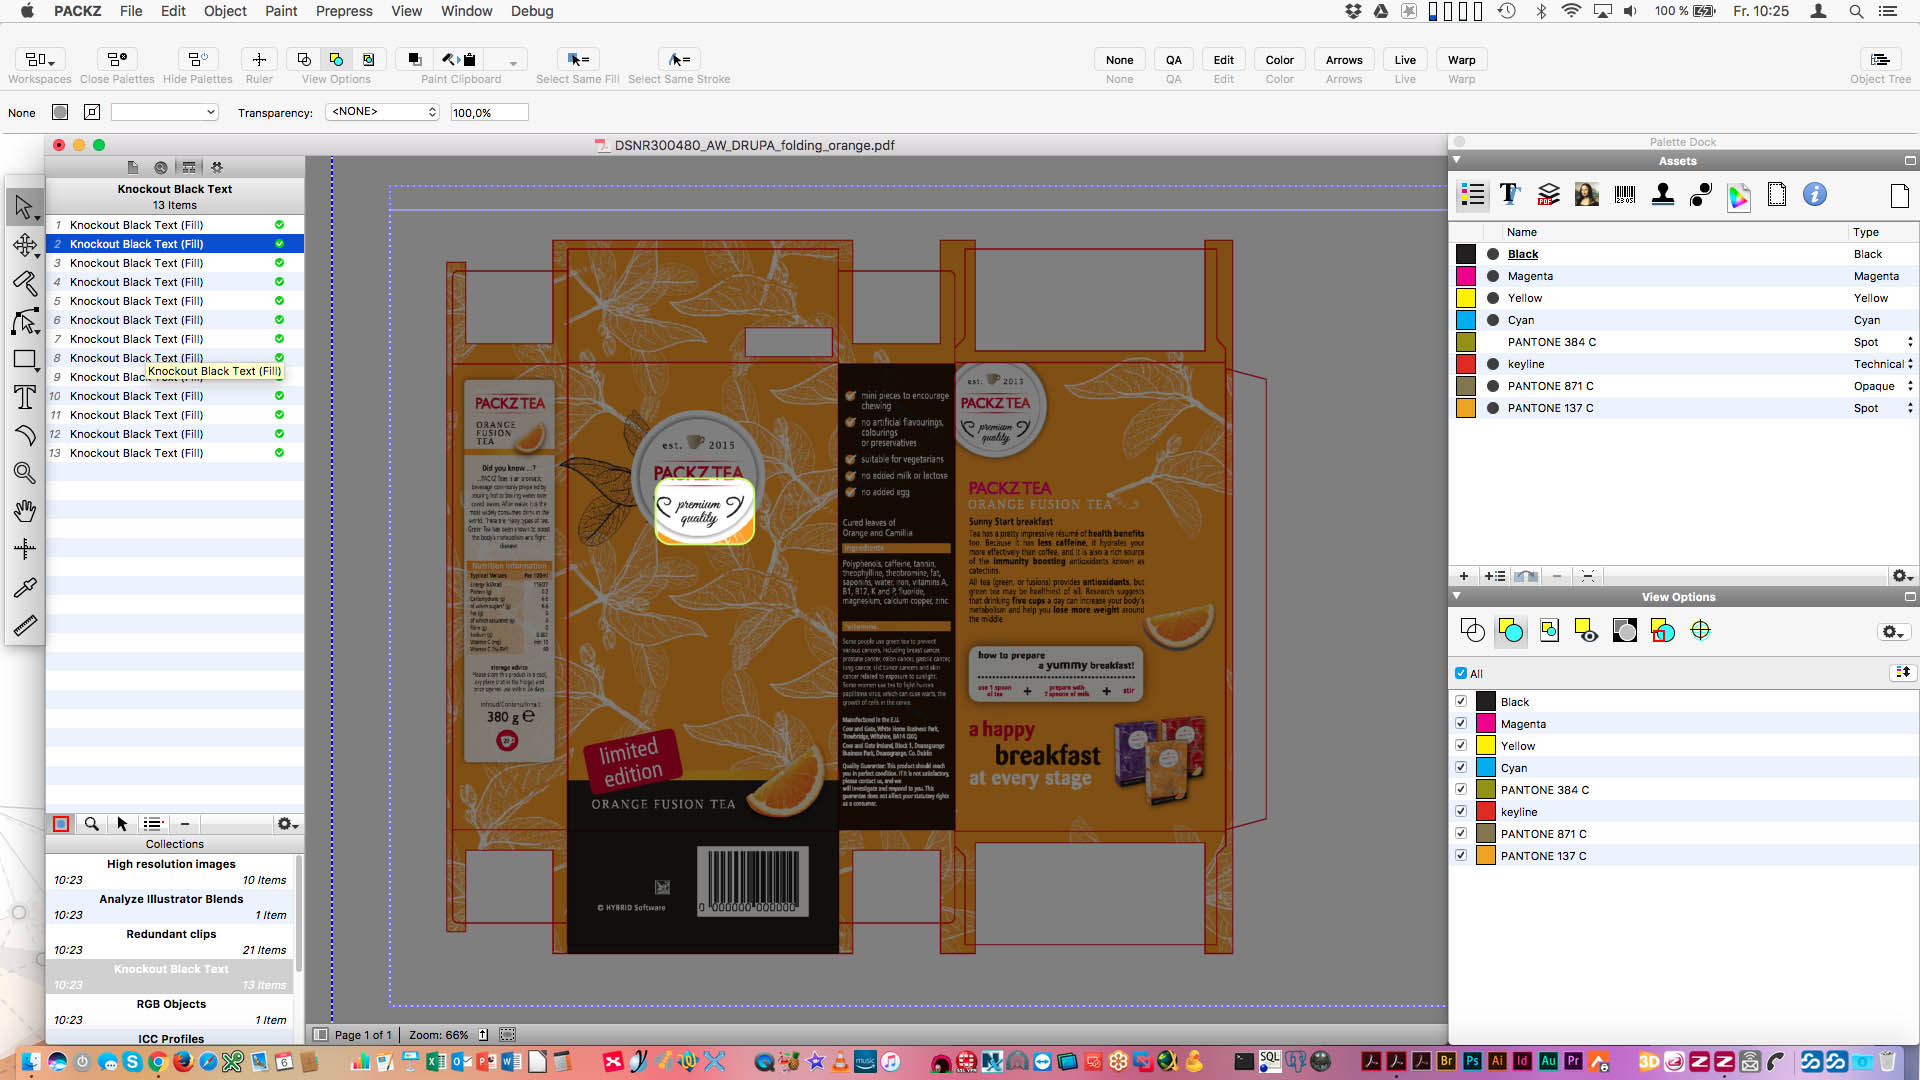Select the eyedropper tool
Image resolution: width=1920 pixels, height=1080 pixels.
25,587
